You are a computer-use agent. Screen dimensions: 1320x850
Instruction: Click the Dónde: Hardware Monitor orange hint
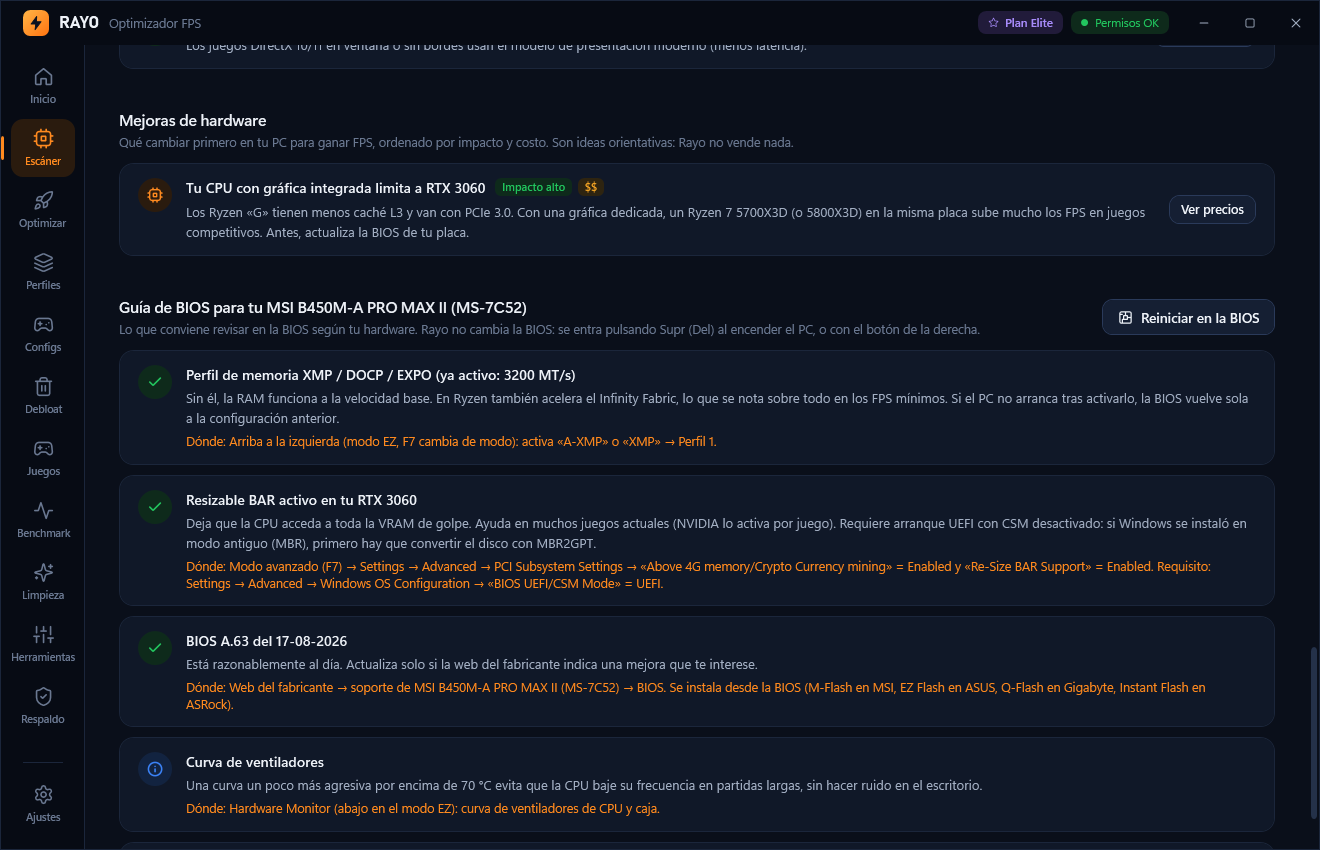tap(423, 808)
